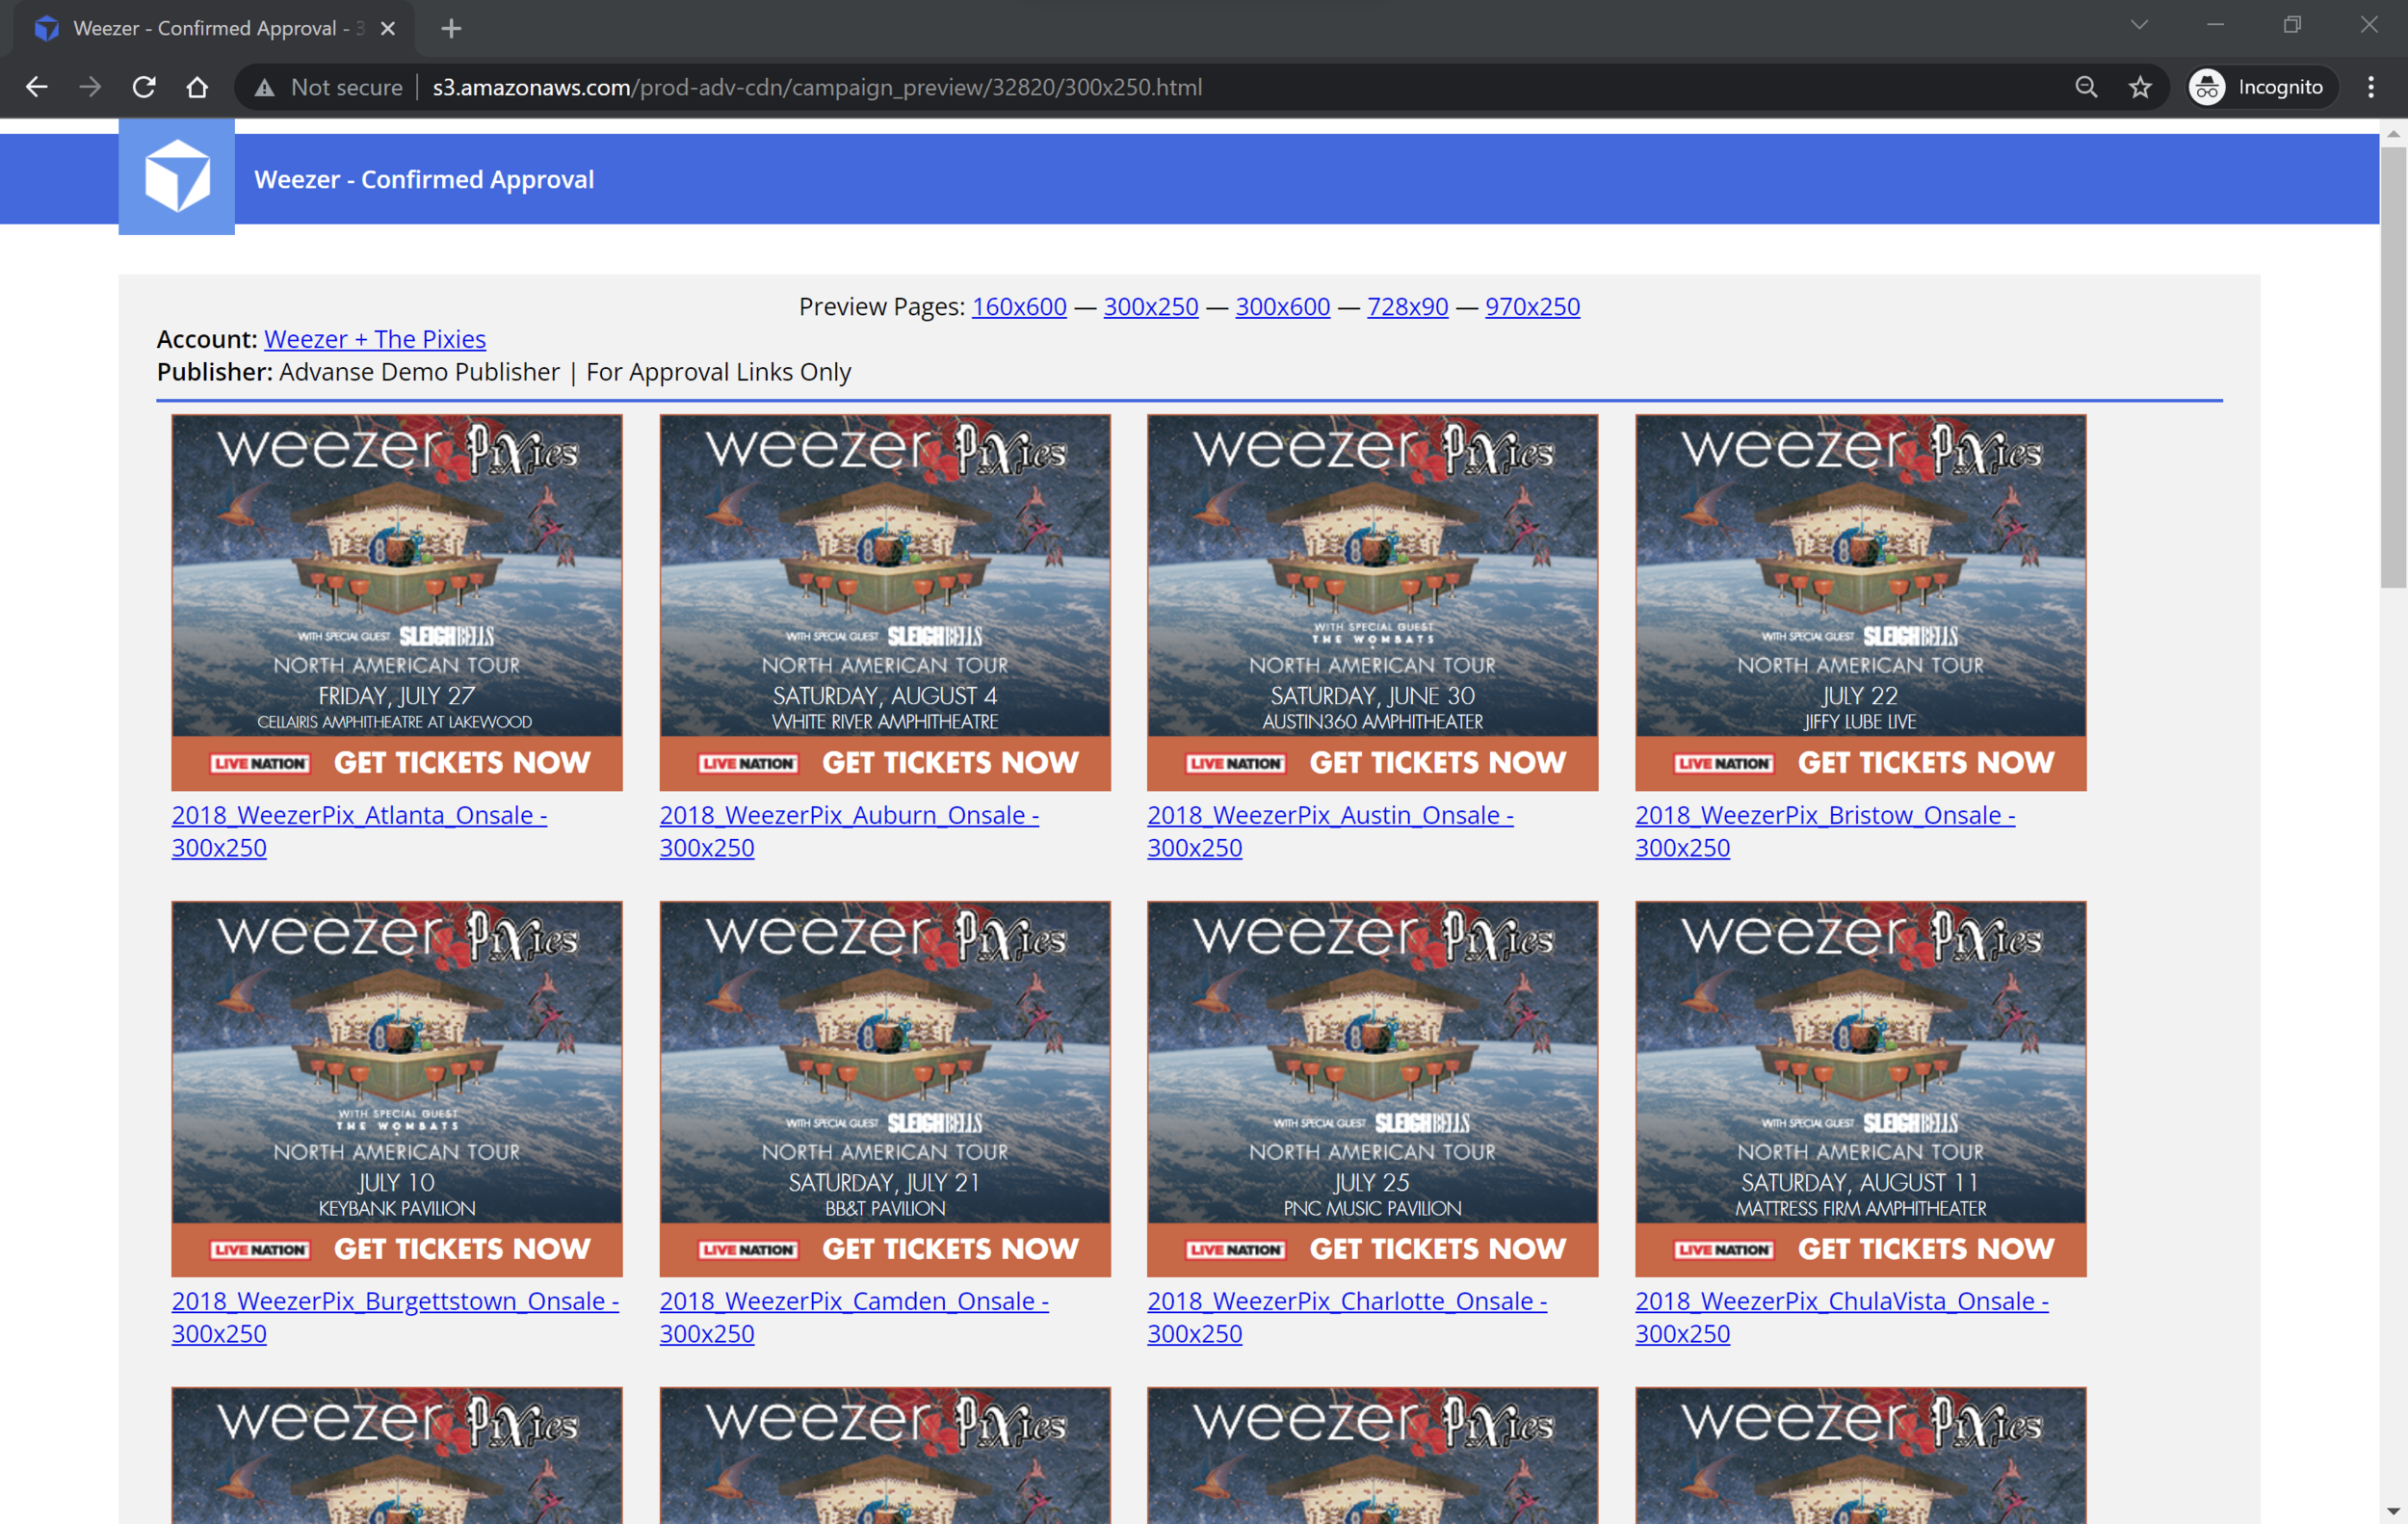Image resolution: width=2408 pixels, height=1524 pixels.
Task: Open Chrome three-dot menu
Action: point(2371,88)
